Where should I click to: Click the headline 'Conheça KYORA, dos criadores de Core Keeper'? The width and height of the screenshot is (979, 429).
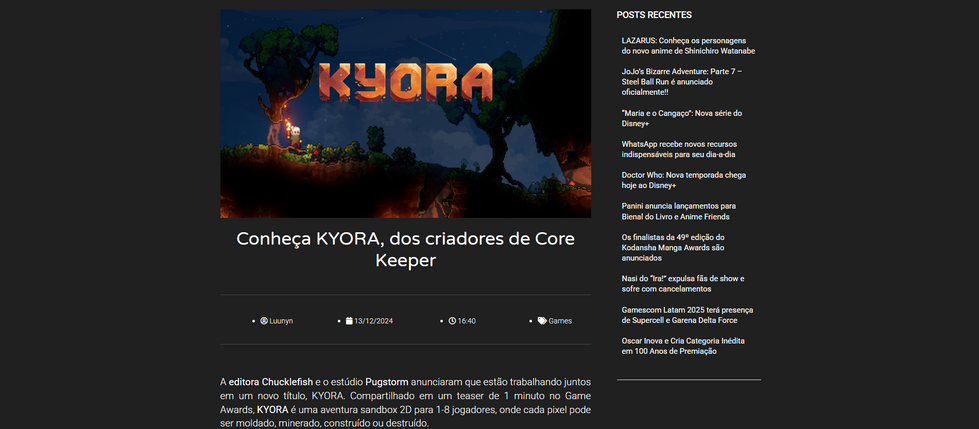(405, 249)
